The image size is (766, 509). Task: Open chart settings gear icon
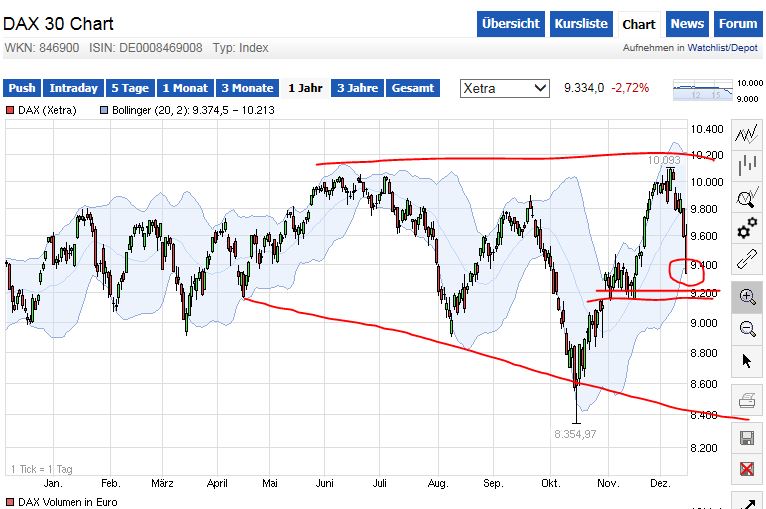coord(746,230)
